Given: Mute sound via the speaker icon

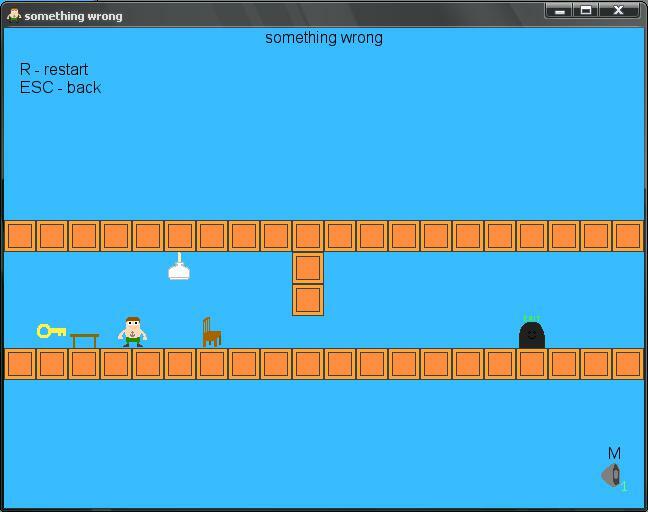Looking at the screenshot, I should (611, 475).
